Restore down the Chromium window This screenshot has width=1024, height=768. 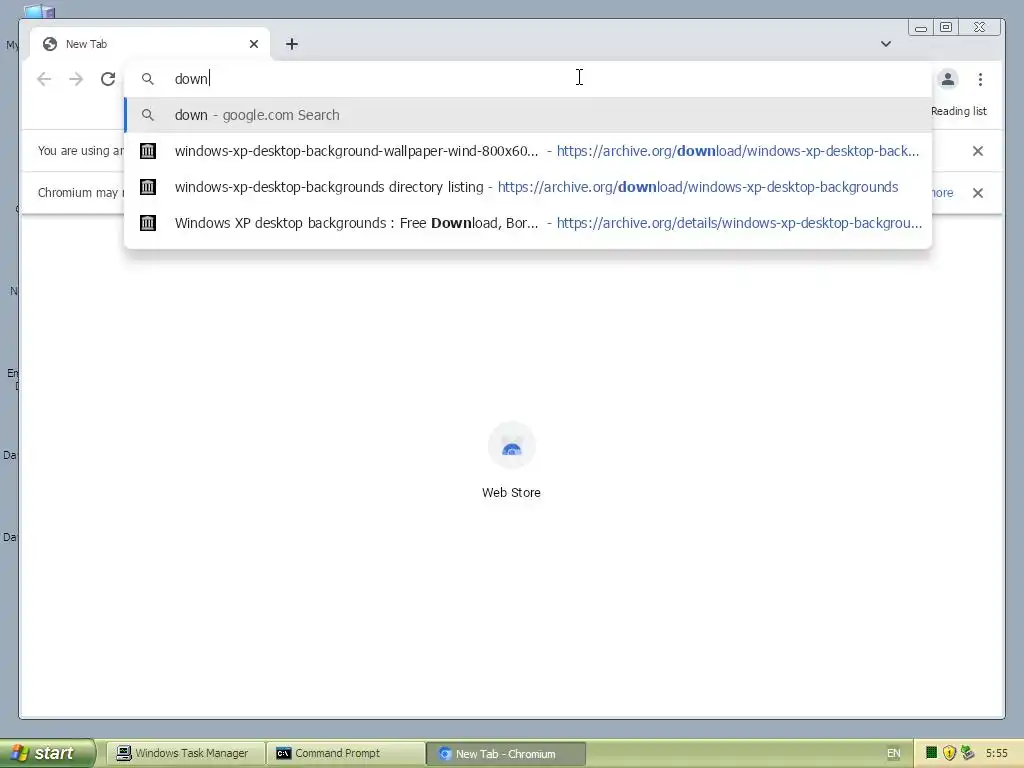click(x=946, y=27)
